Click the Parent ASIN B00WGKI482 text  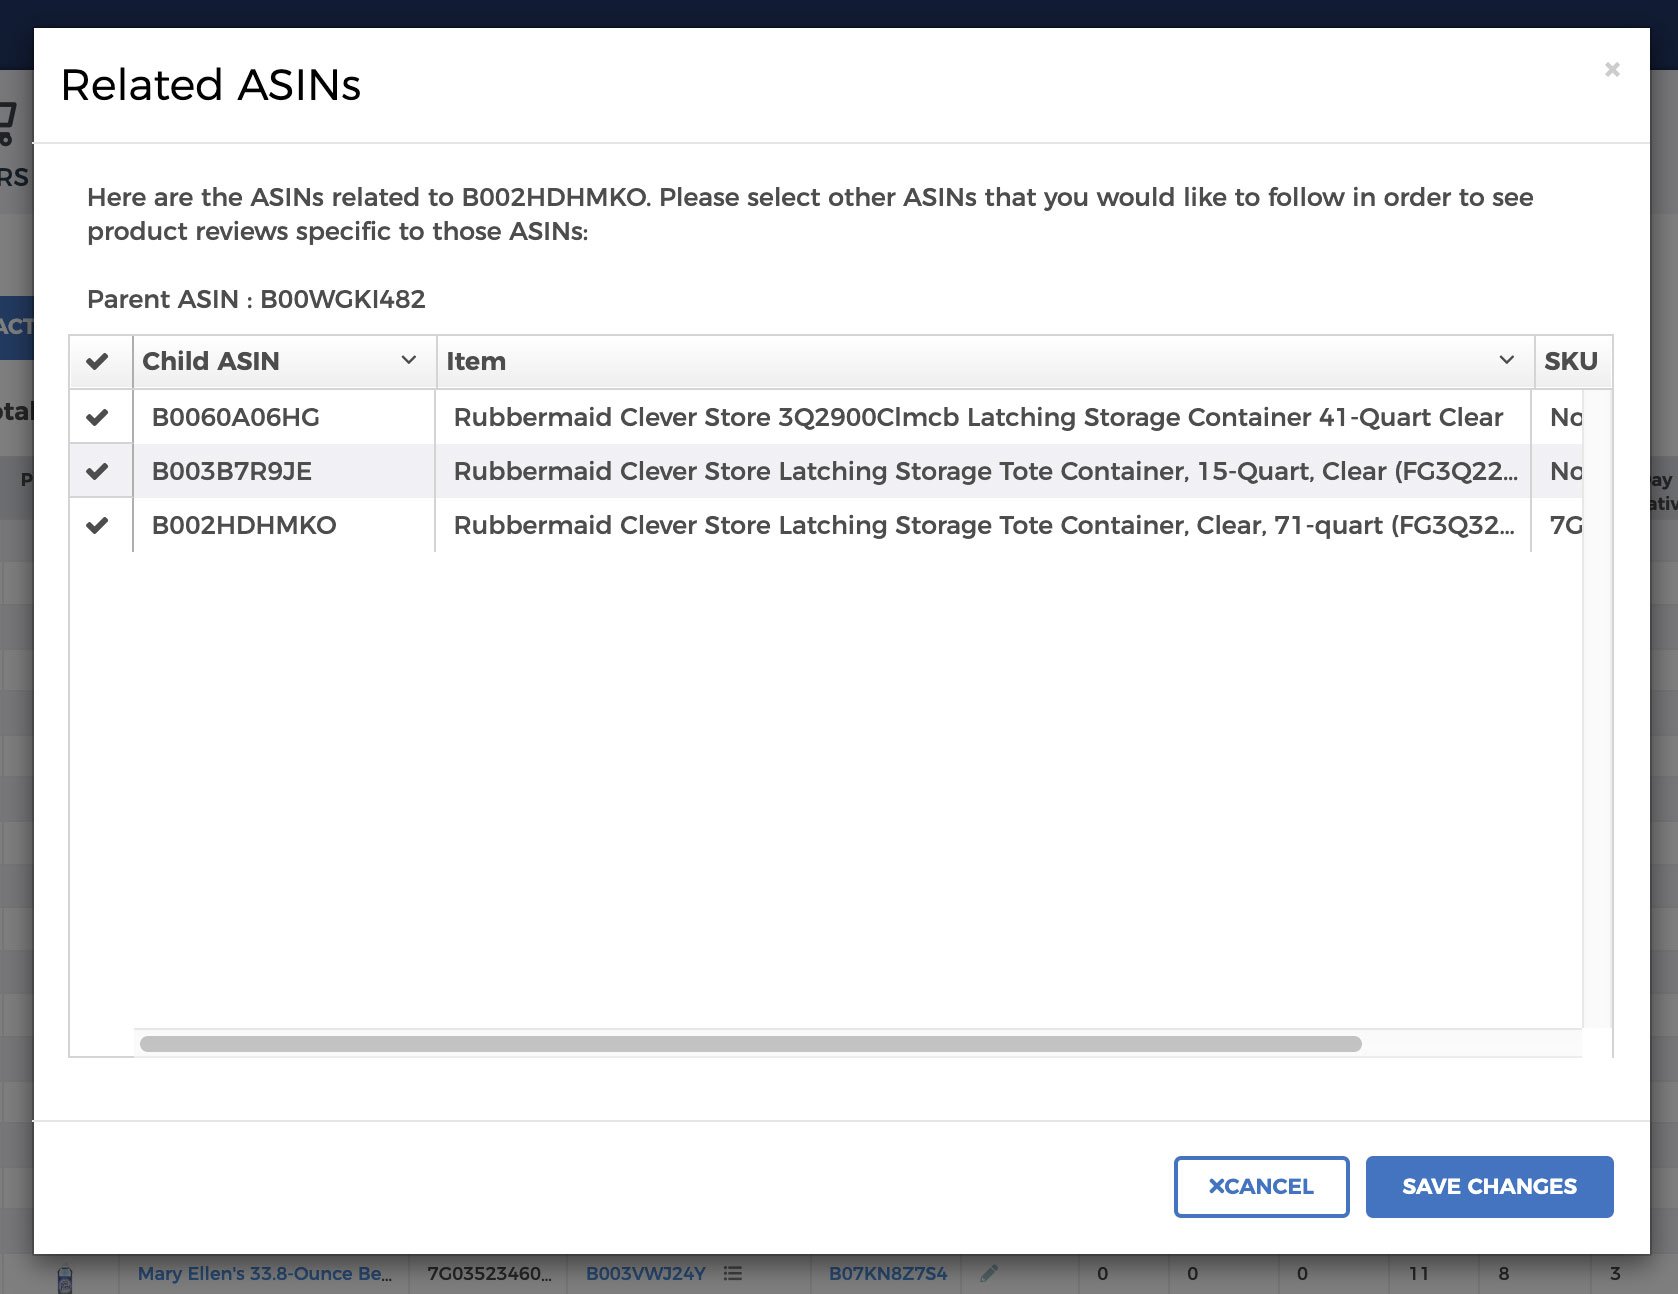[256, 299]
